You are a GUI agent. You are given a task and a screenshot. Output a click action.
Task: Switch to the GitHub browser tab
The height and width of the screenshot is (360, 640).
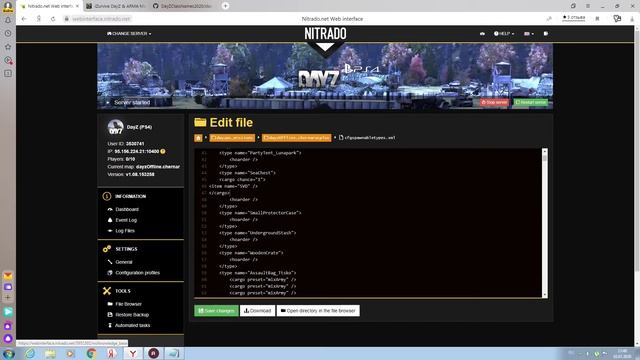[182, 6]
